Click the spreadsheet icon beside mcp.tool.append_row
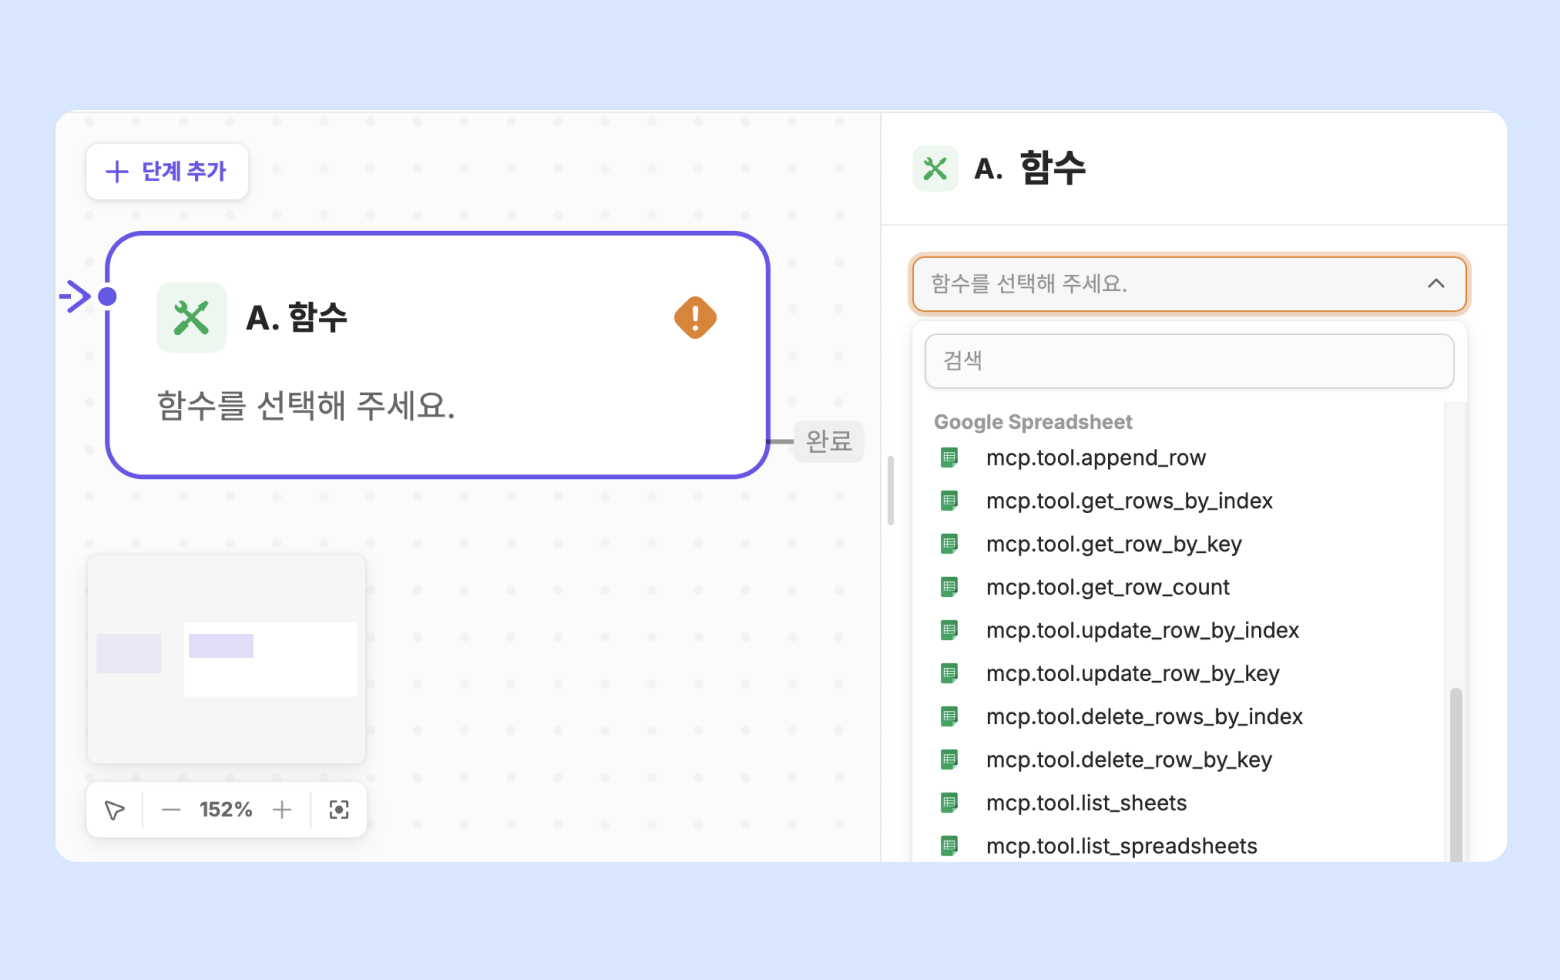Image resolution: width=1560 pixels, height=980 pixels. [949, 458]
